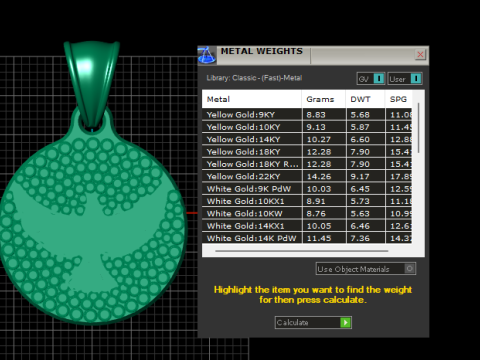Click the DWT column header
This screenshot has width=480, height=360.
point(365,99)
